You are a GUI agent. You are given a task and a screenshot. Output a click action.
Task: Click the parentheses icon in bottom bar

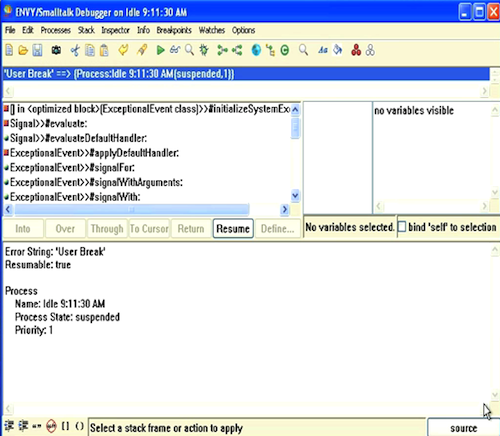pyautogui.click(x=80, y=426)
